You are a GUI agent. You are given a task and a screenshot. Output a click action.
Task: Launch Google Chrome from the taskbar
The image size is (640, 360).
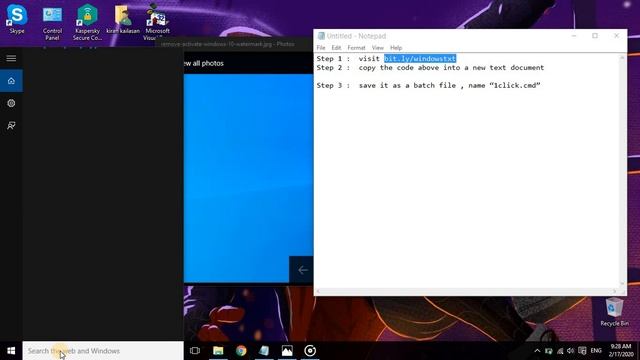241,351
